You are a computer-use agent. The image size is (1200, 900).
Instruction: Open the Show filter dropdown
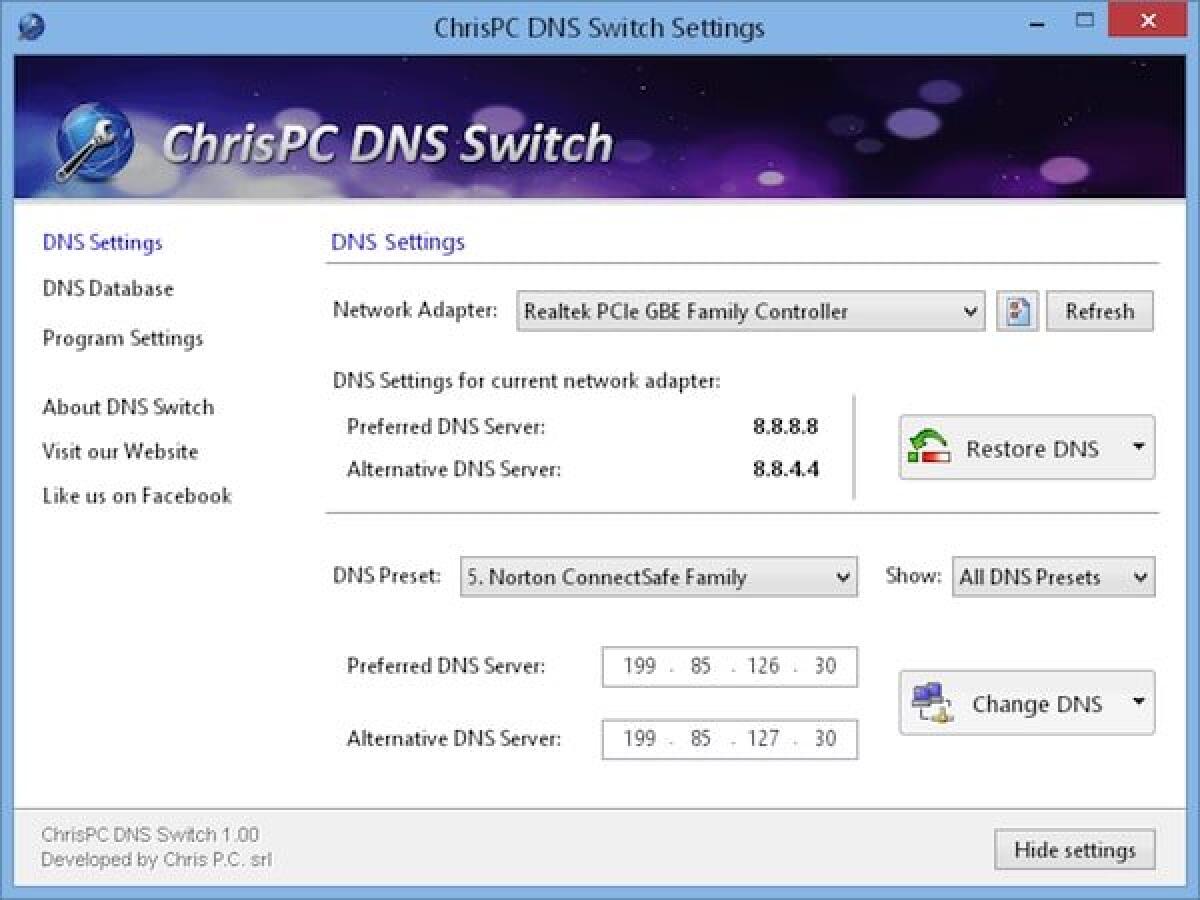(1139, 577)
